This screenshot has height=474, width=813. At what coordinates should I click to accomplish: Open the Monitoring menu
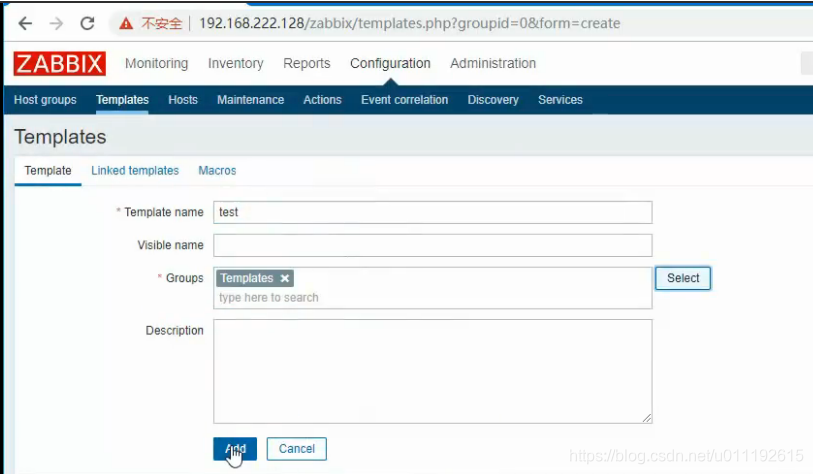(x=157, y=63)
